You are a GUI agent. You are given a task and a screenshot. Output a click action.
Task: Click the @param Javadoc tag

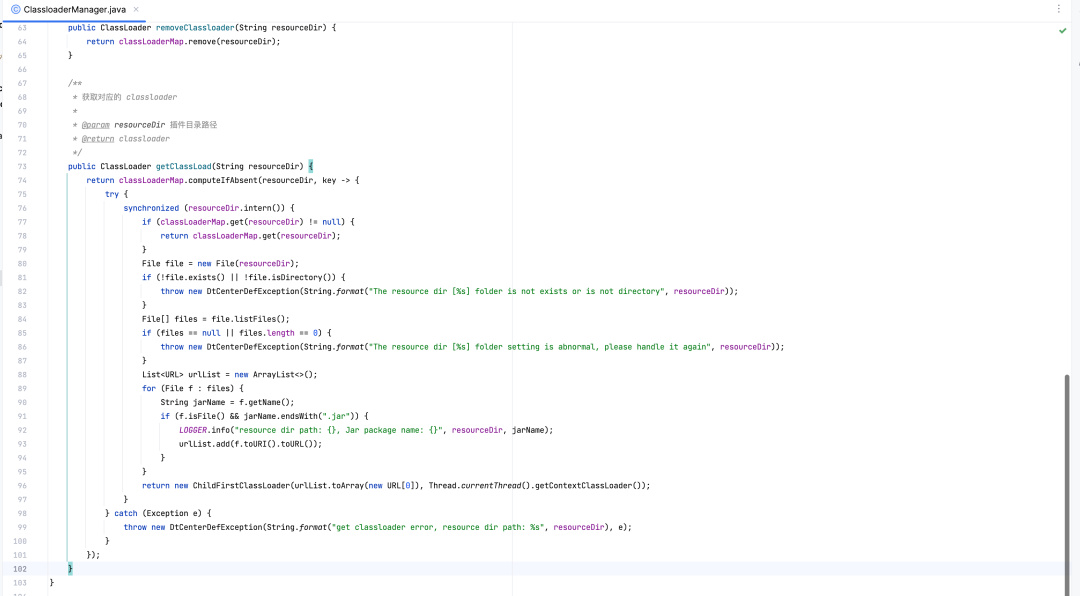[x=95, y=125]
